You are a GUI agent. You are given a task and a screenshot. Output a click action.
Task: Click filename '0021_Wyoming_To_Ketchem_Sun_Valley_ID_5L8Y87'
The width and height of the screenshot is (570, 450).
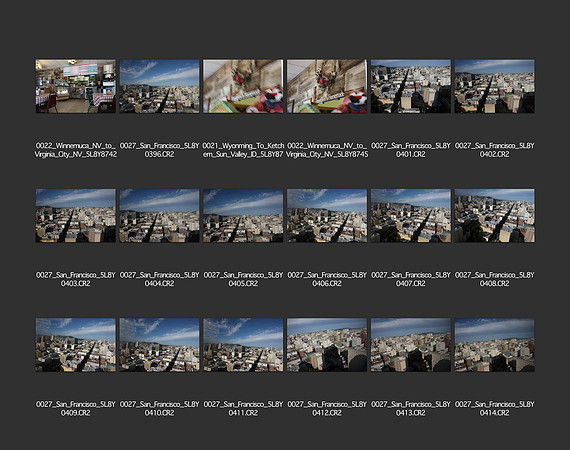click(x=243, y=150)
